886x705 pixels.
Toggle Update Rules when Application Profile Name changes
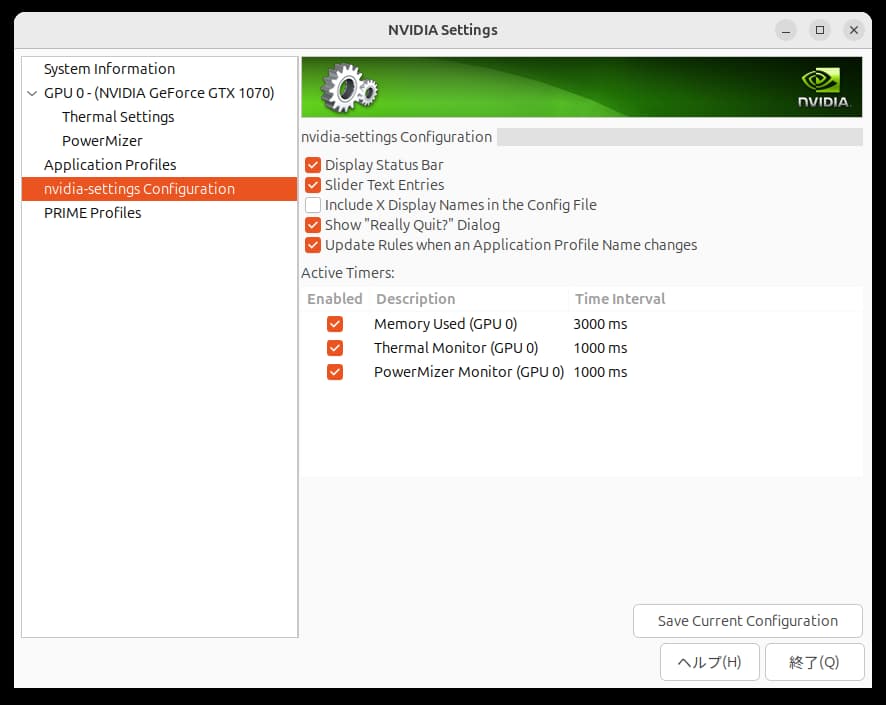click(312, 245)
